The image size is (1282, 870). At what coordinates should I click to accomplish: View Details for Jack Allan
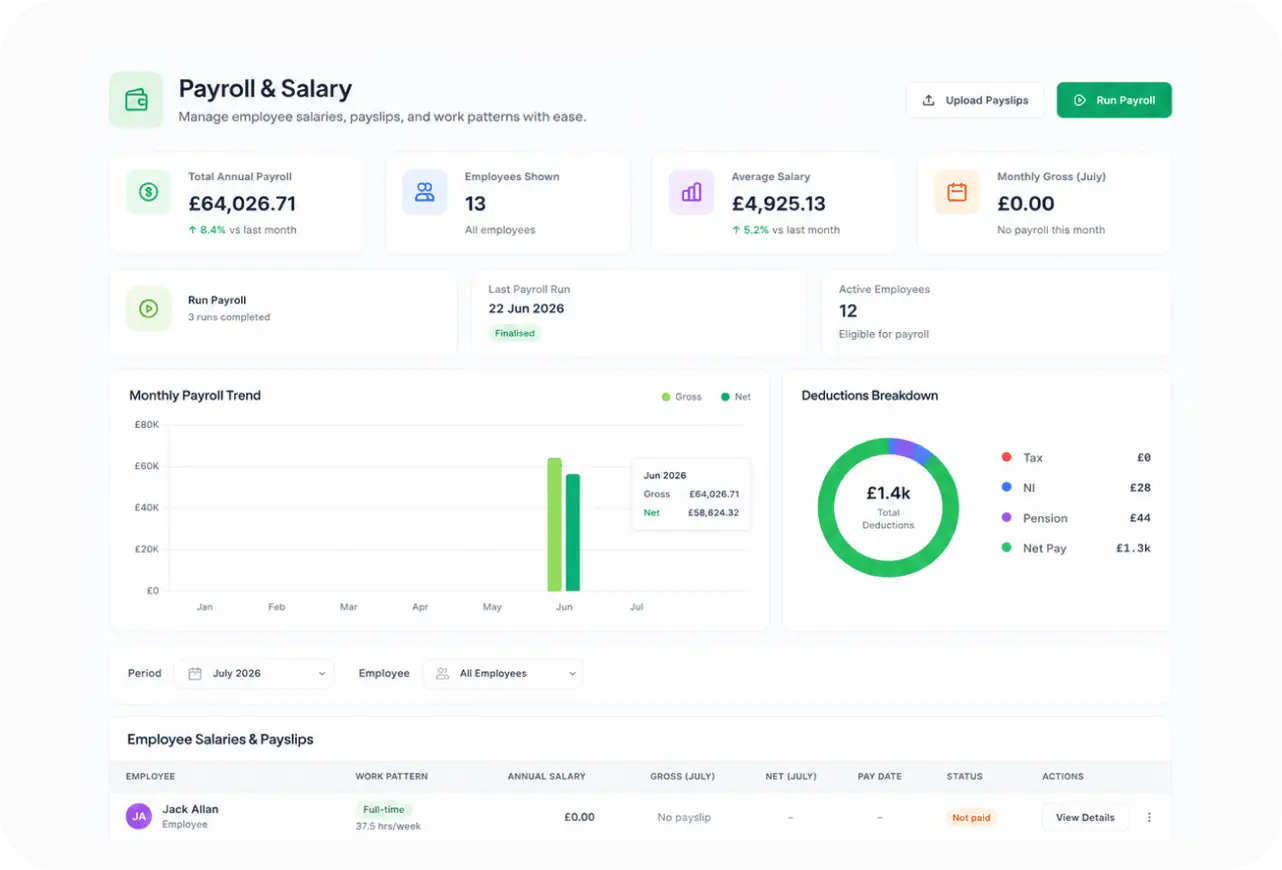click(x=1085, y=817)
